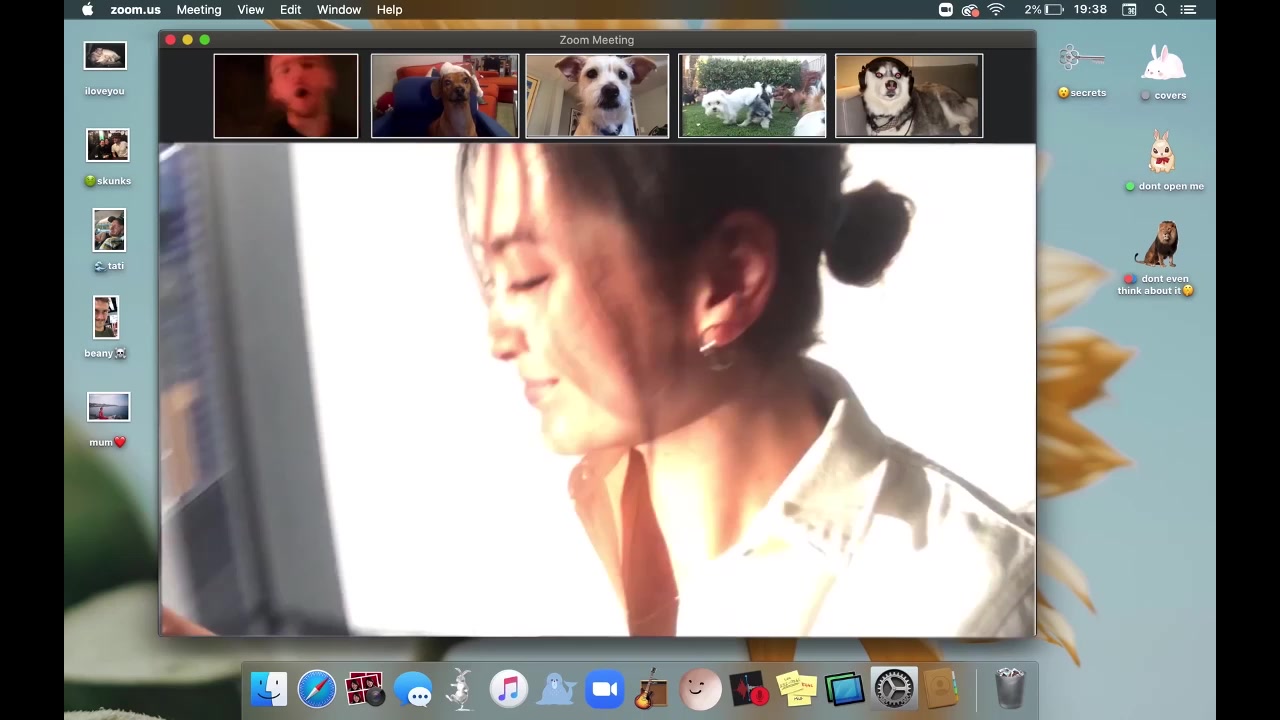The image size is (1280, 720).
Task: Select the husky with headphones participant thumbnail
Action: tap(908, 96)
